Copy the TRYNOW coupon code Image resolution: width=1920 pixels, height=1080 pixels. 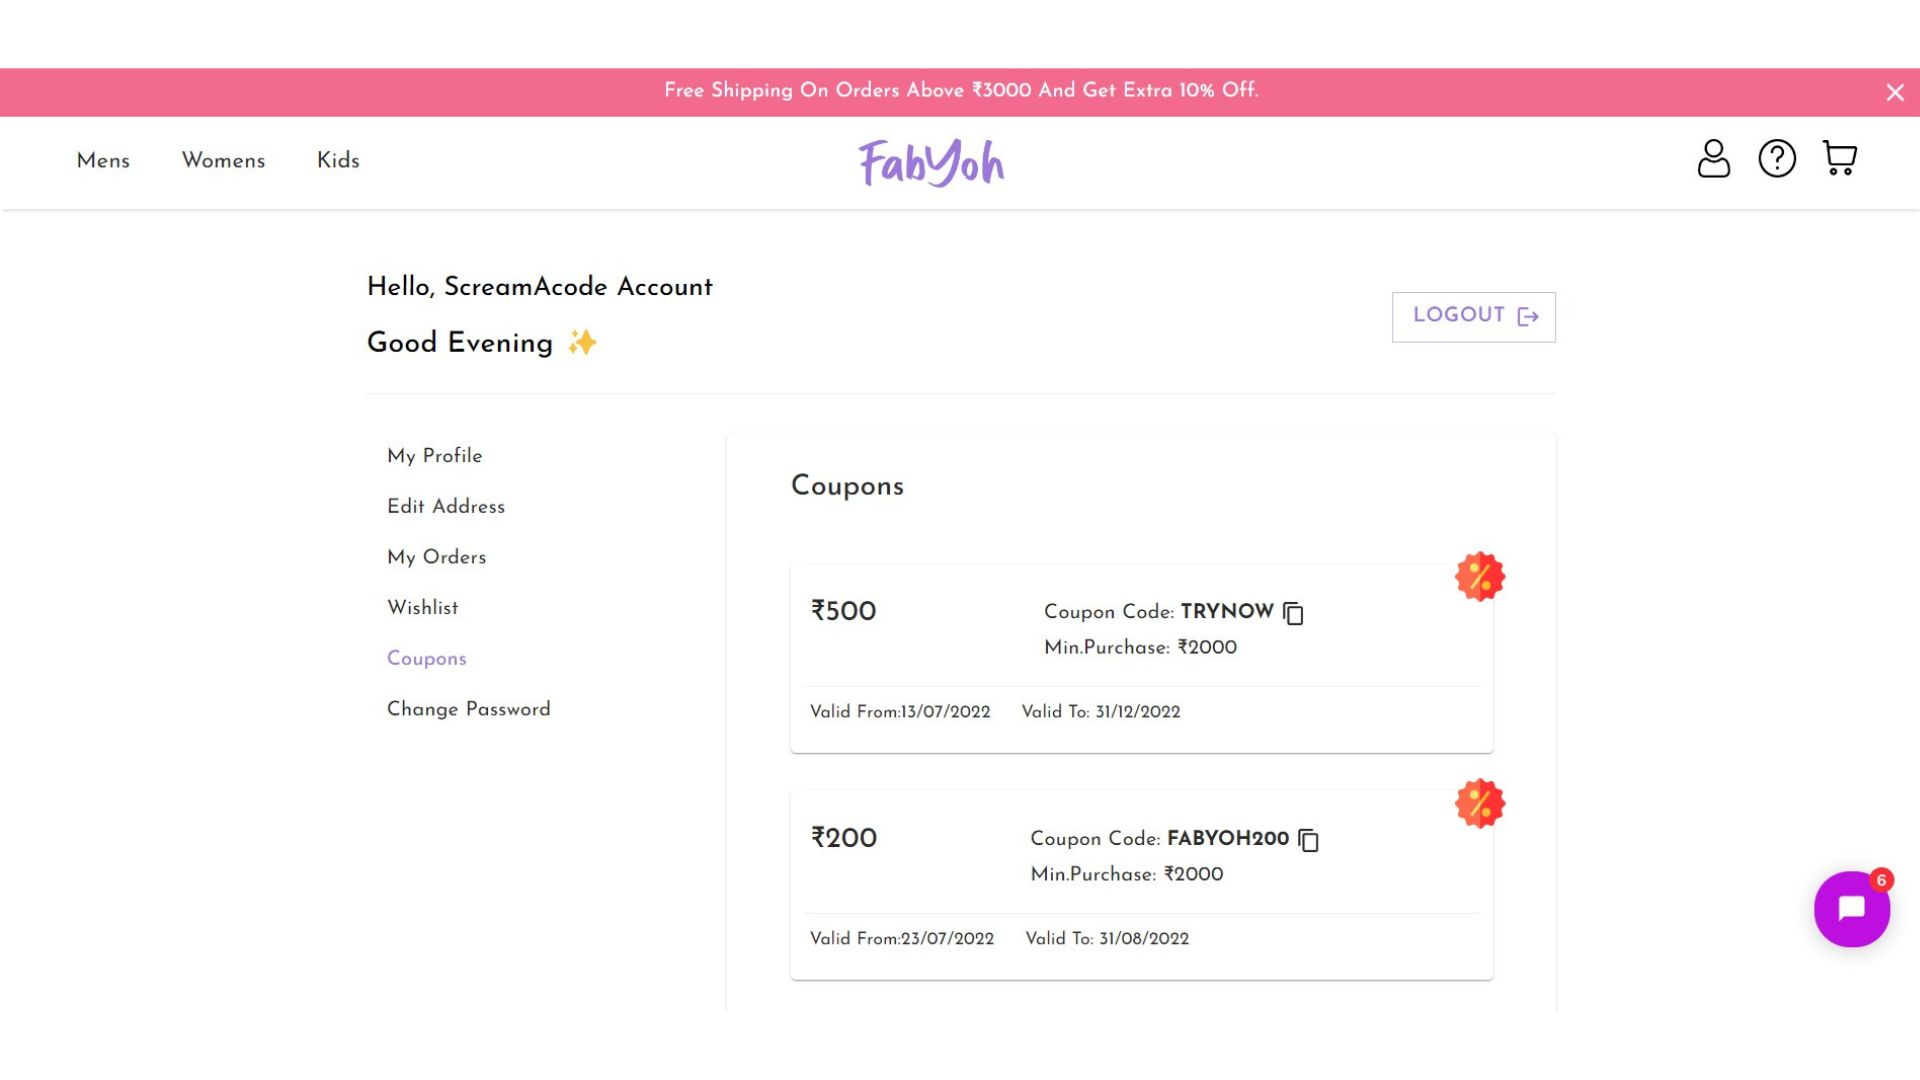coord(1293,613)
